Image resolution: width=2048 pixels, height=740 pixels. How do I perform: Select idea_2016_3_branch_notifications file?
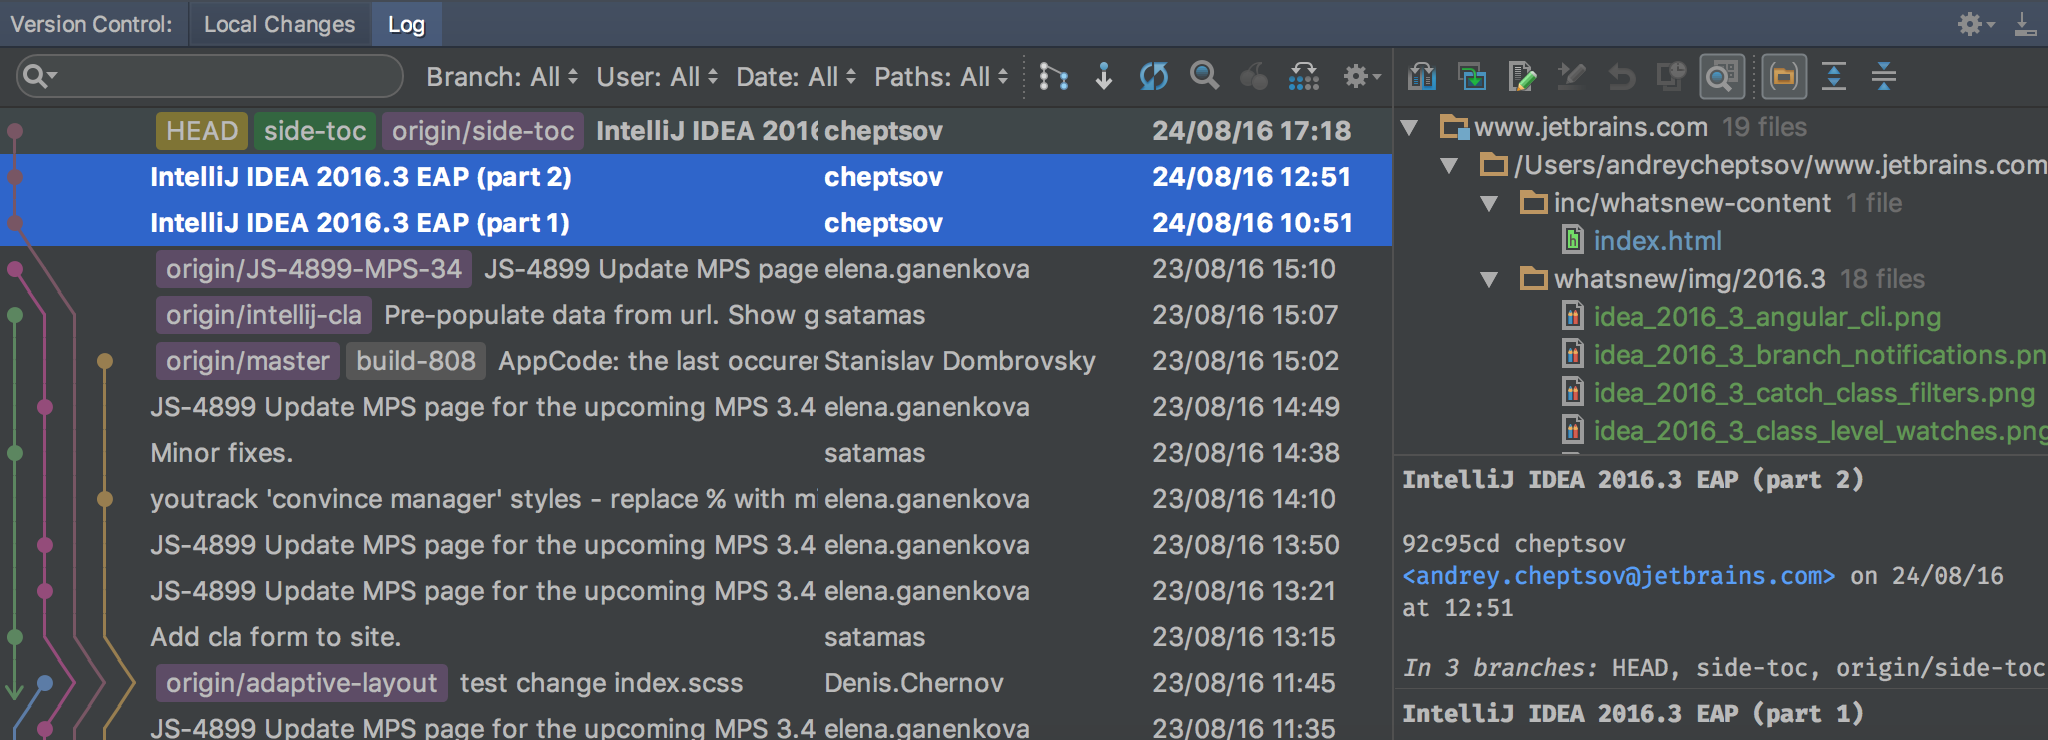point(1820,355)
